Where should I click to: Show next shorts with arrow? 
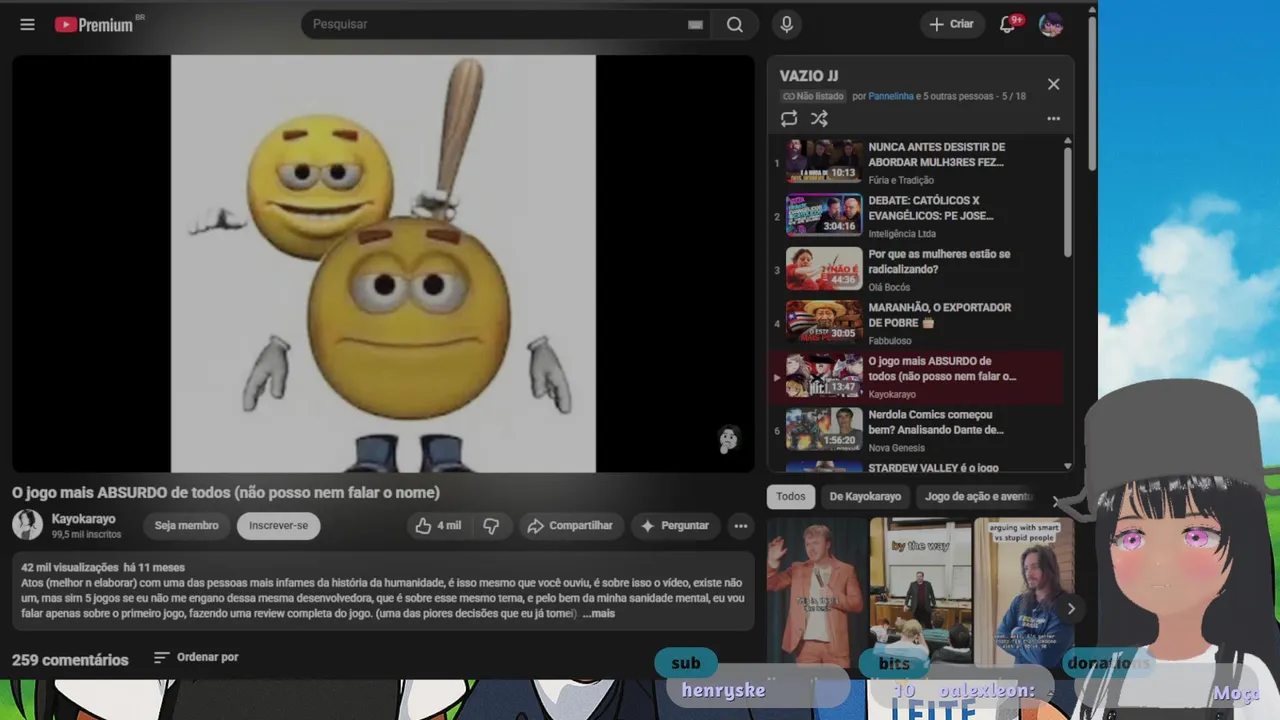[1071, 608]
